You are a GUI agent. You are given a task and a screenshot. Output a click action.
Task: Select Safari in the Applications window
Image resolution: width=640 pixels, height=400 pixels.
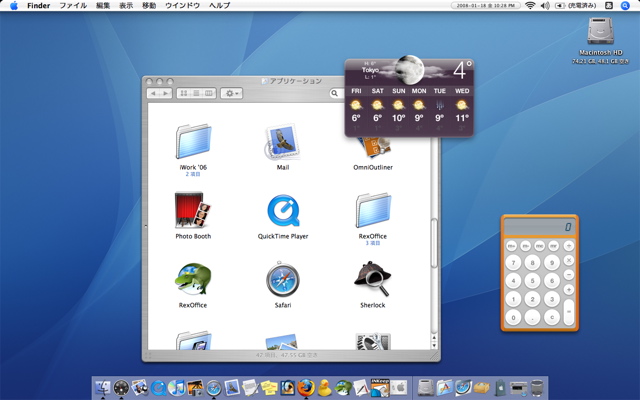pos(283,280)
